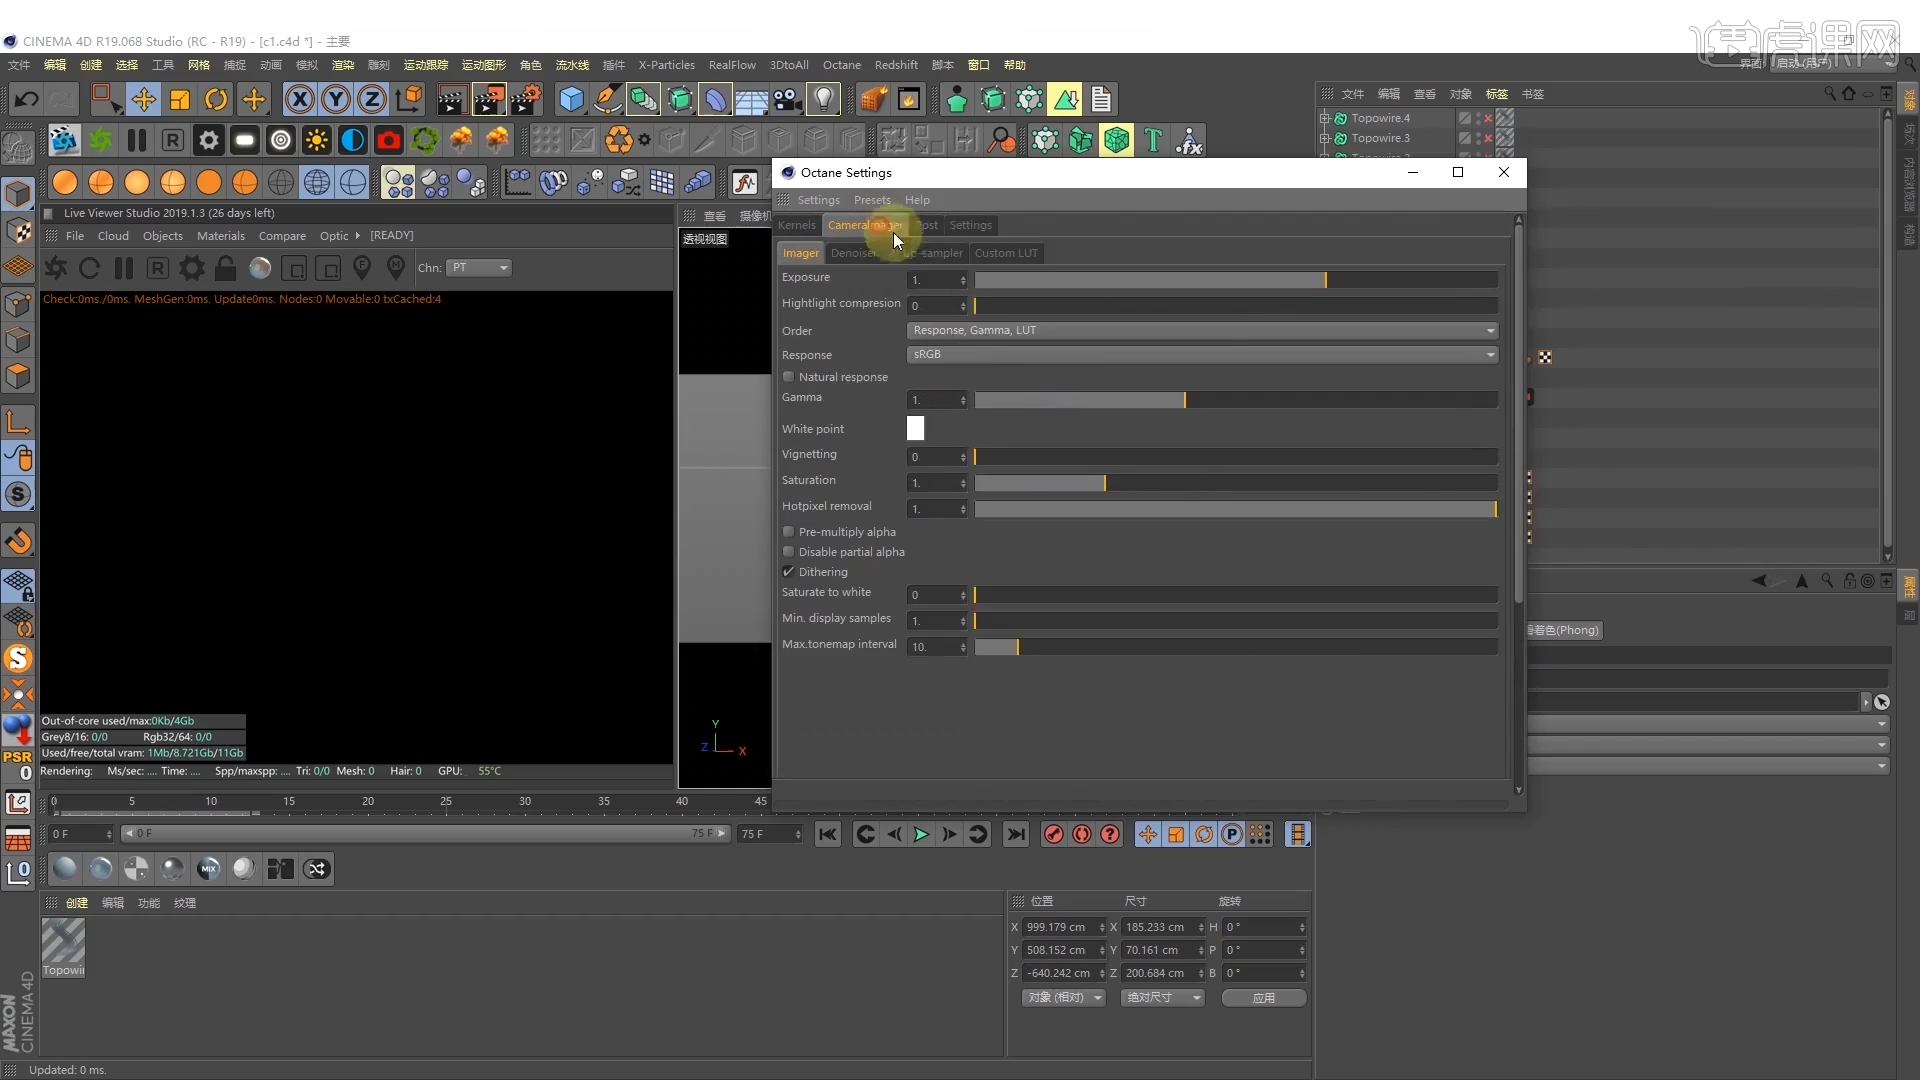Switch to the Kernels tab
Viewport: 1920px width, 1080px height.
(x=797, y=225)
